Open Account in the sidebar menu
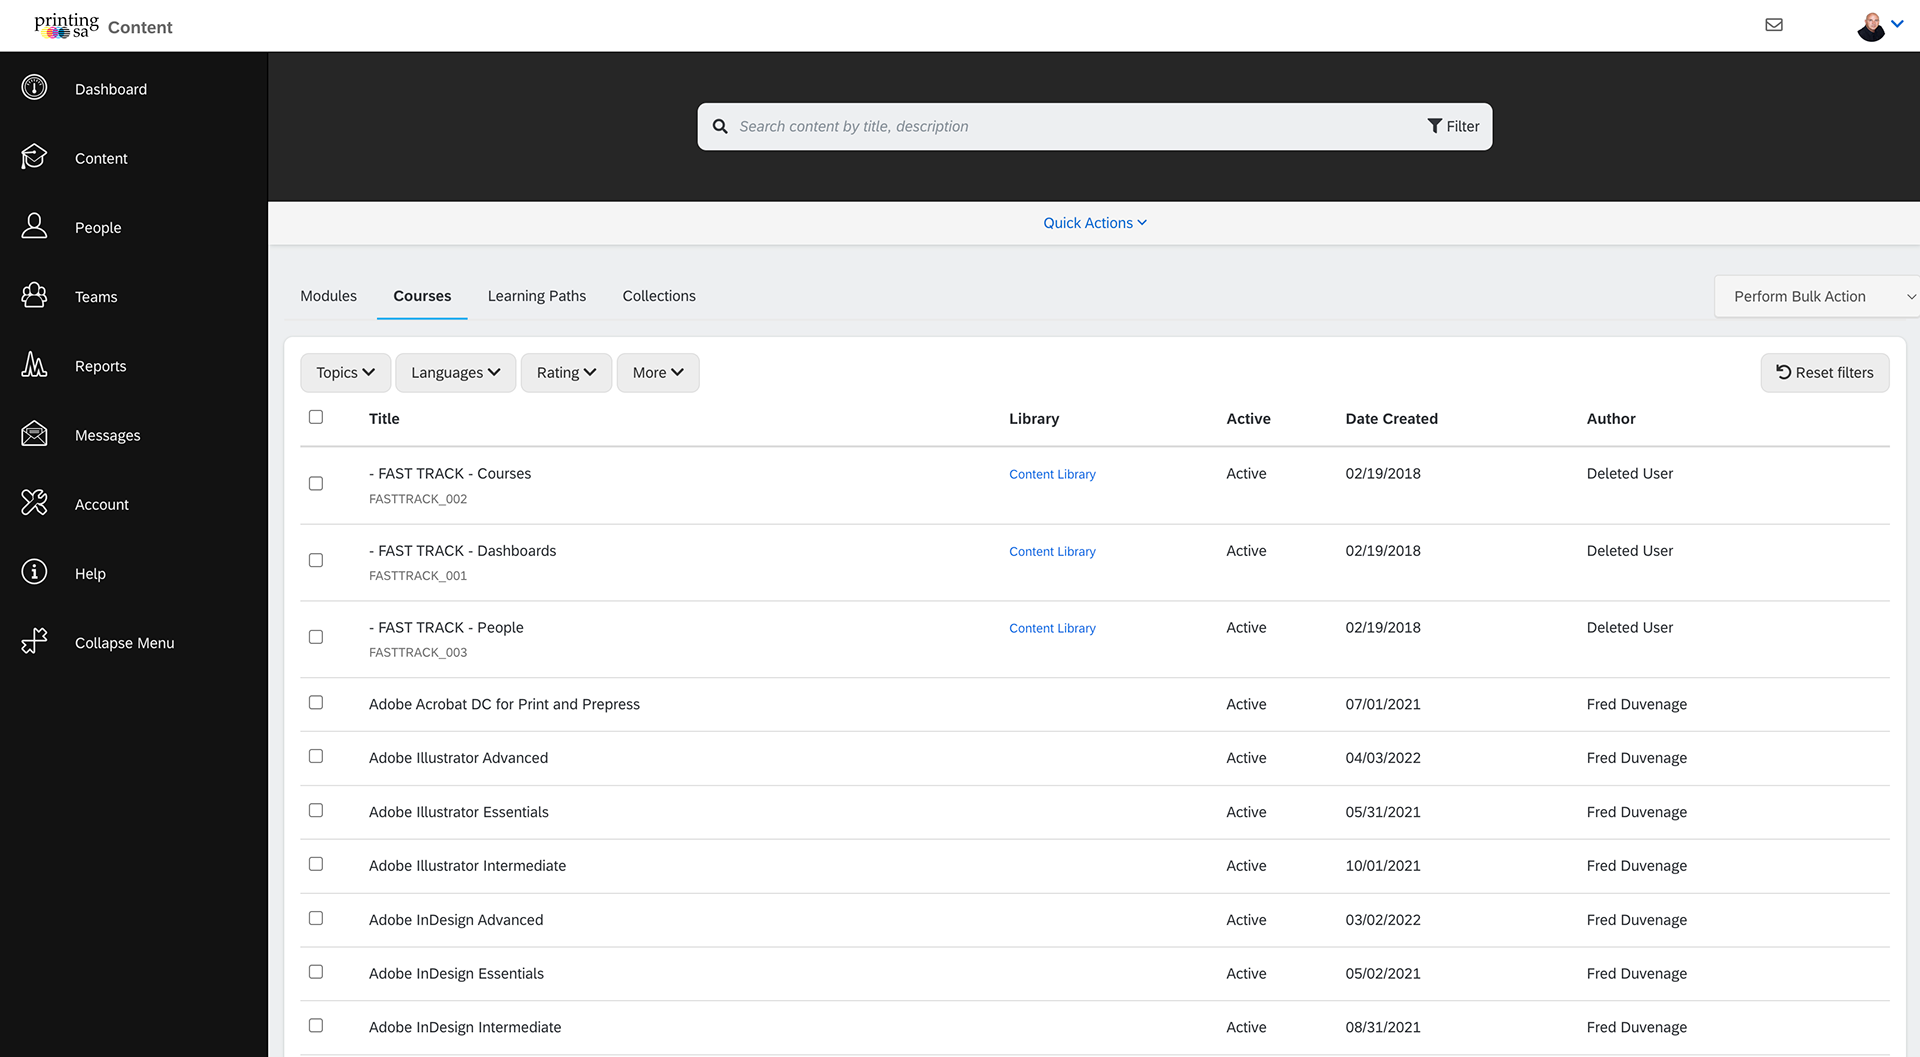The image size is (1920, 1057). pos(102,505)
